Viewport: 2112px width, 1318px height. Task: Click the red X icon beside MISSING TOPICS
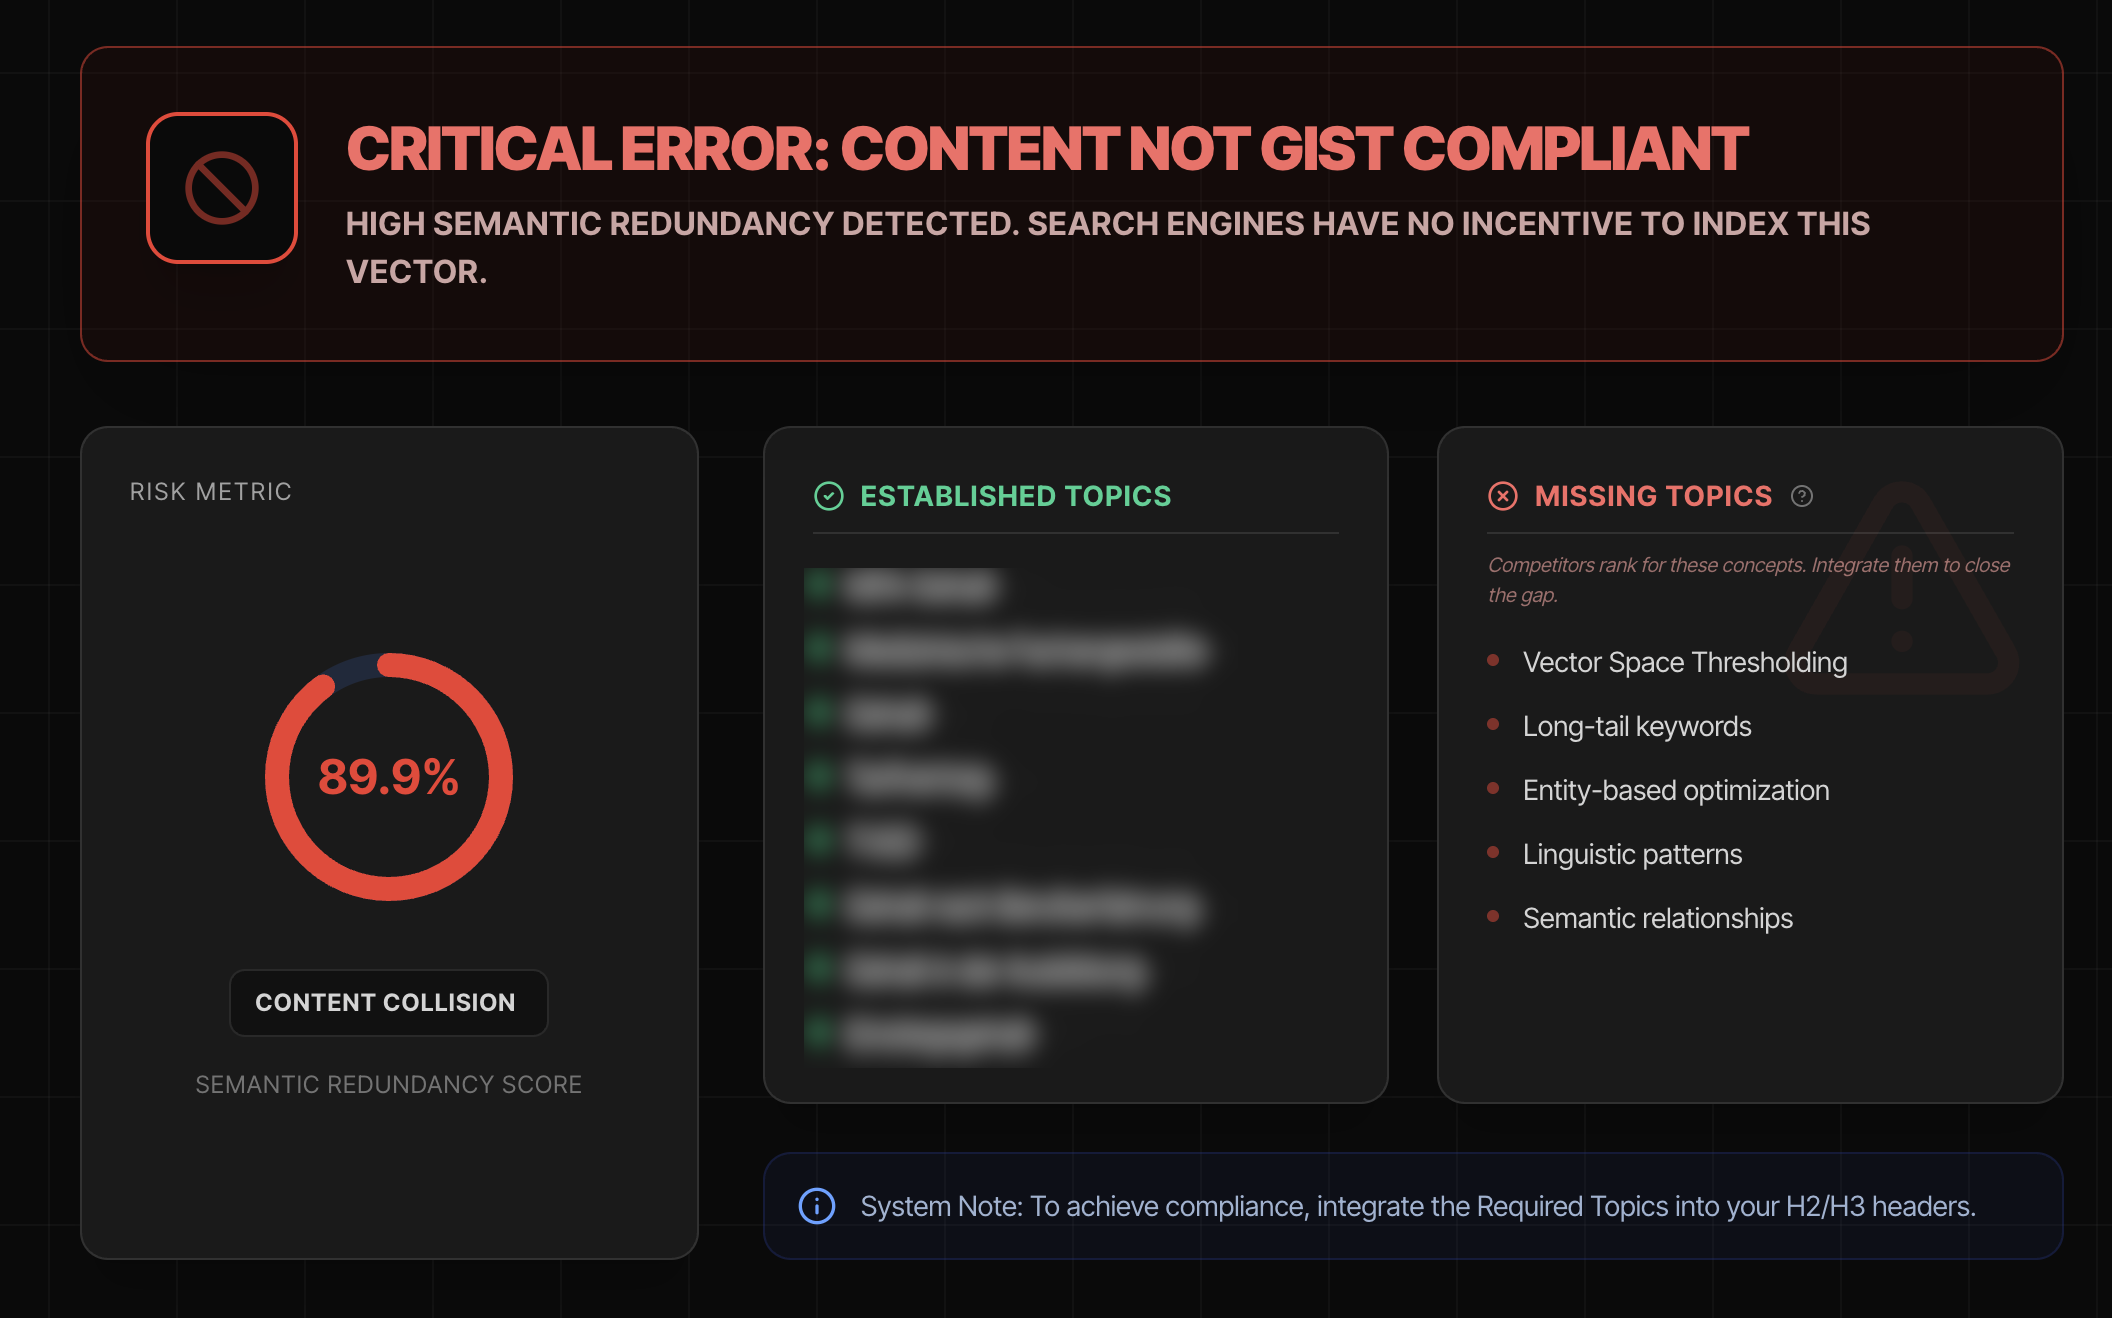tap(1503, 495)
